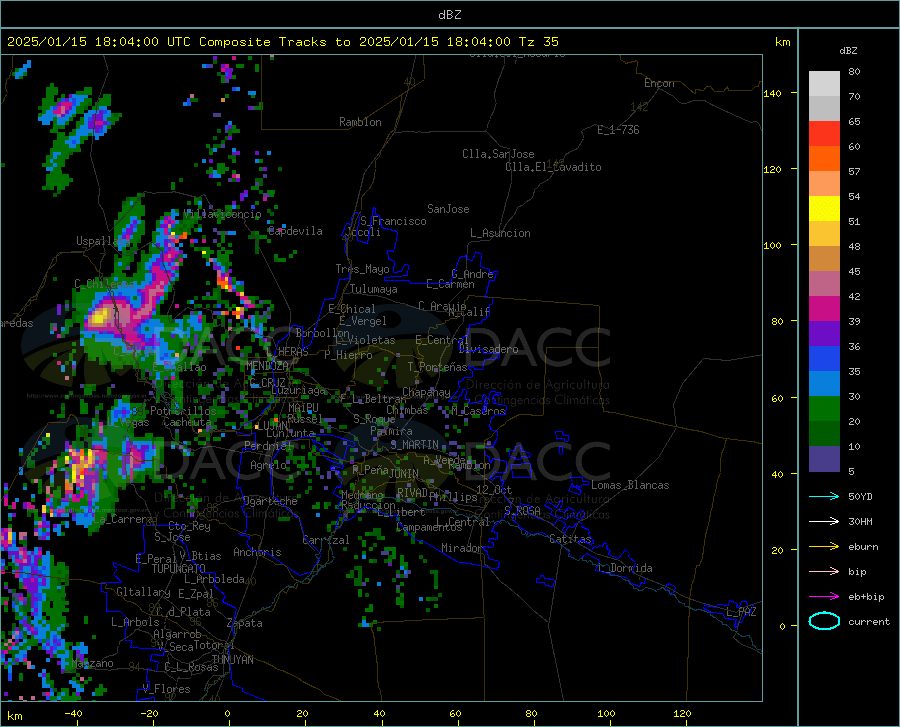Screen dimensions: 900x727
Task: Click the S_Francisco label on the map
Action: tap(393, 221)
